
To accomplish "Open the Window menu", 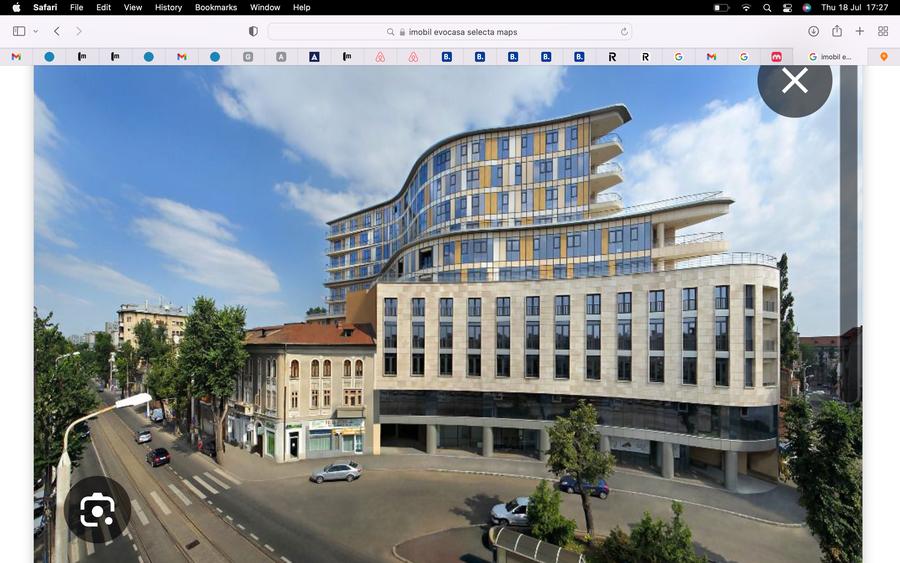I will [265, 7].
